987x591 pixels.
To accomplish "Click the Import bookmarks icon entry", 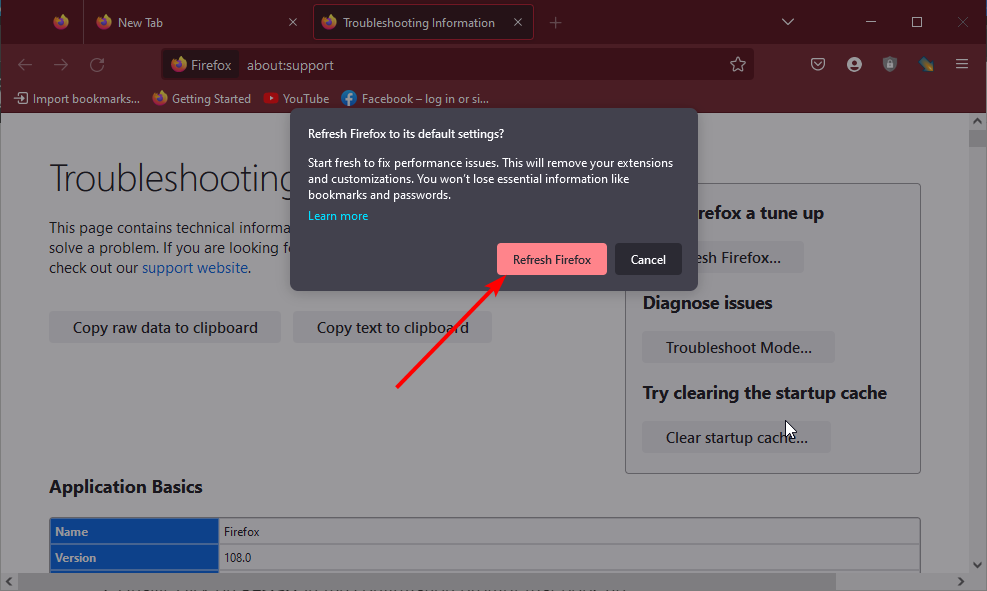I will click(x=77, y=99).
